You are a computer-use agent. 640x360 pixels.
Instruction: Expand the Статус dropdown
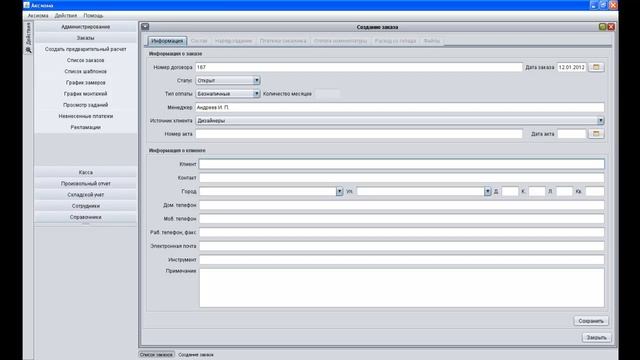point(256,80)
